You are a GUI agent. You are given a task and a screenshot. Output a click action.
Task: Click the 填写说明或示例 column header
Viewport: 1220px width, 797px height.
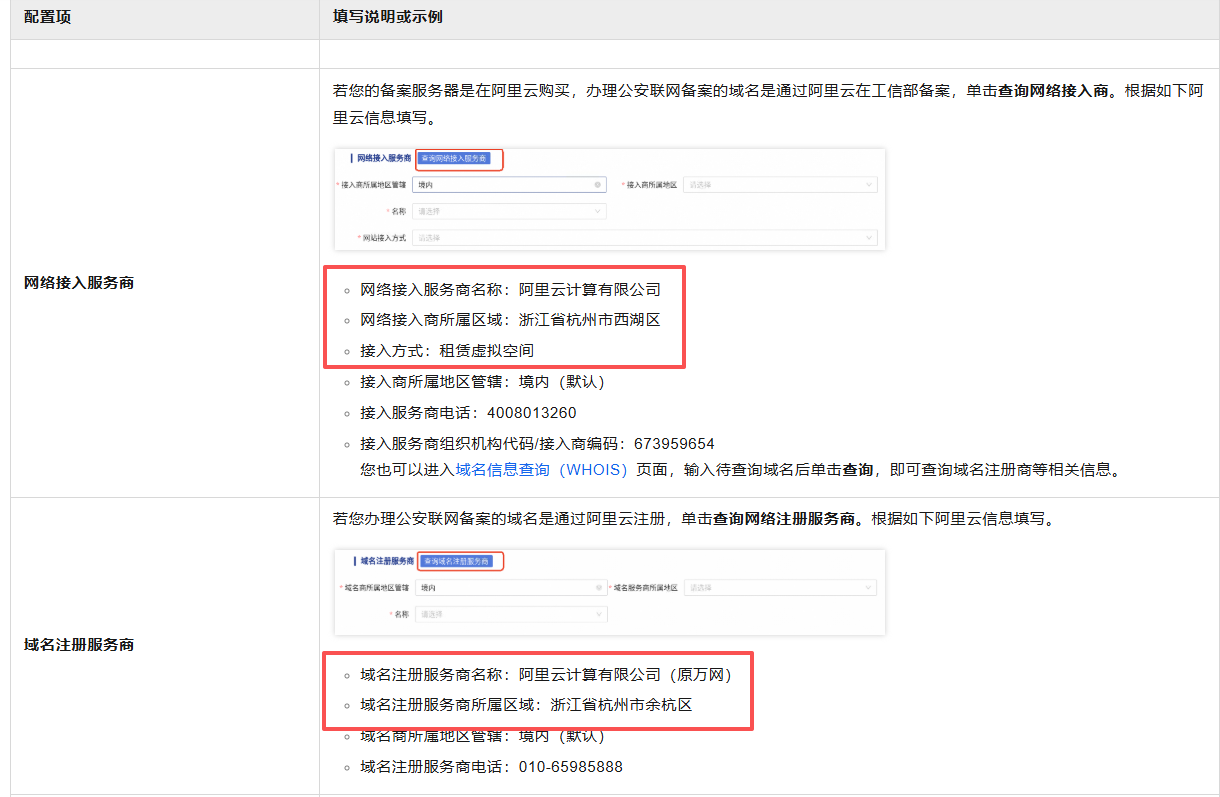pyautogui.click(x=388, y=18)
